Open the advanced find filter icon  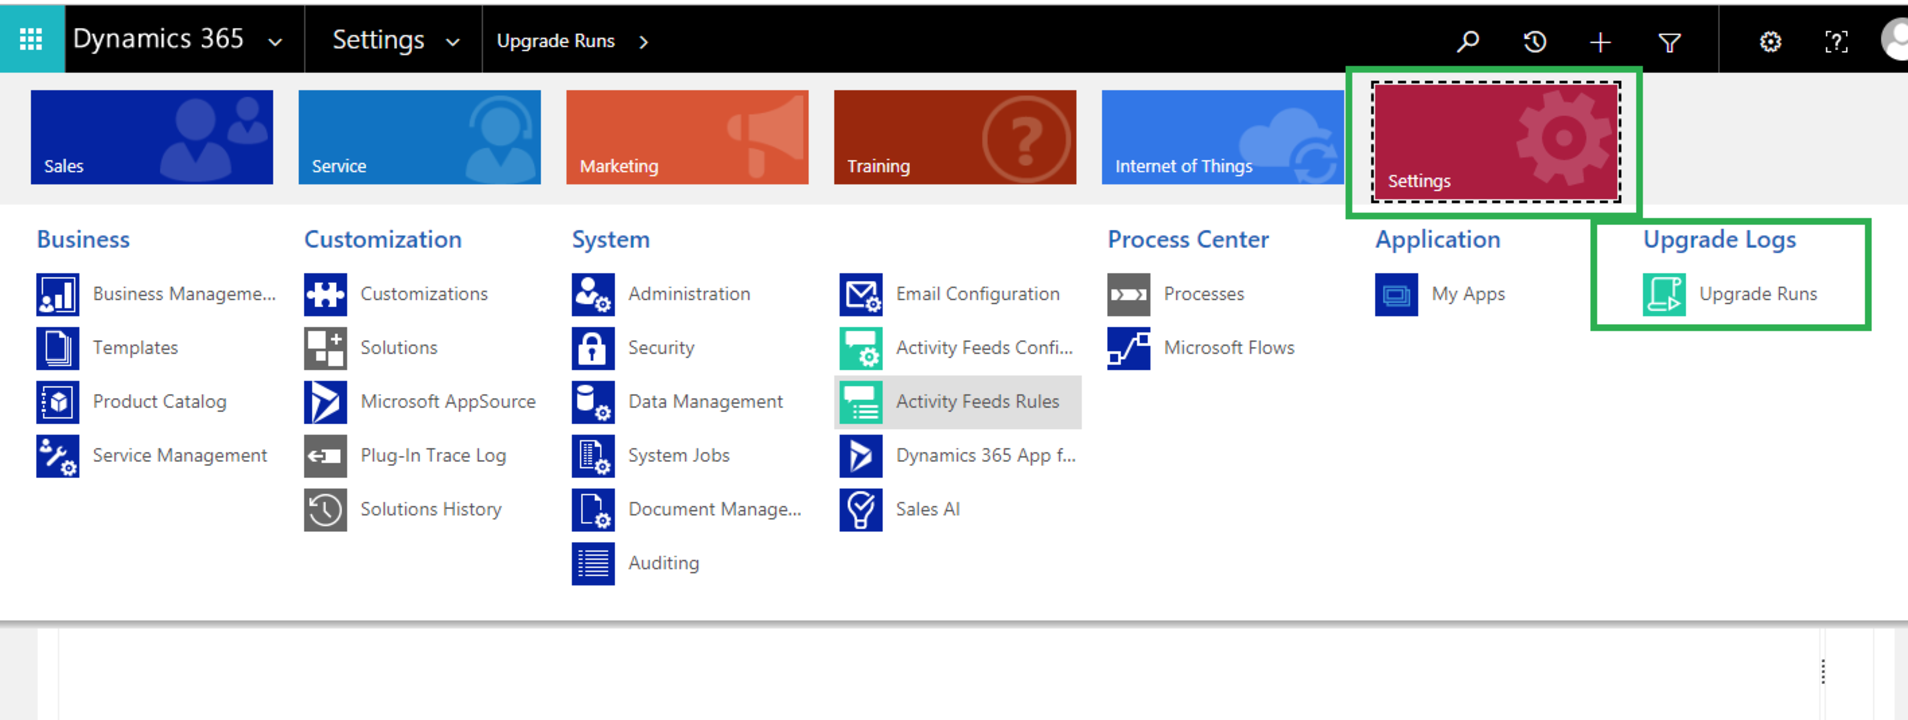[x=1669, y=42]
